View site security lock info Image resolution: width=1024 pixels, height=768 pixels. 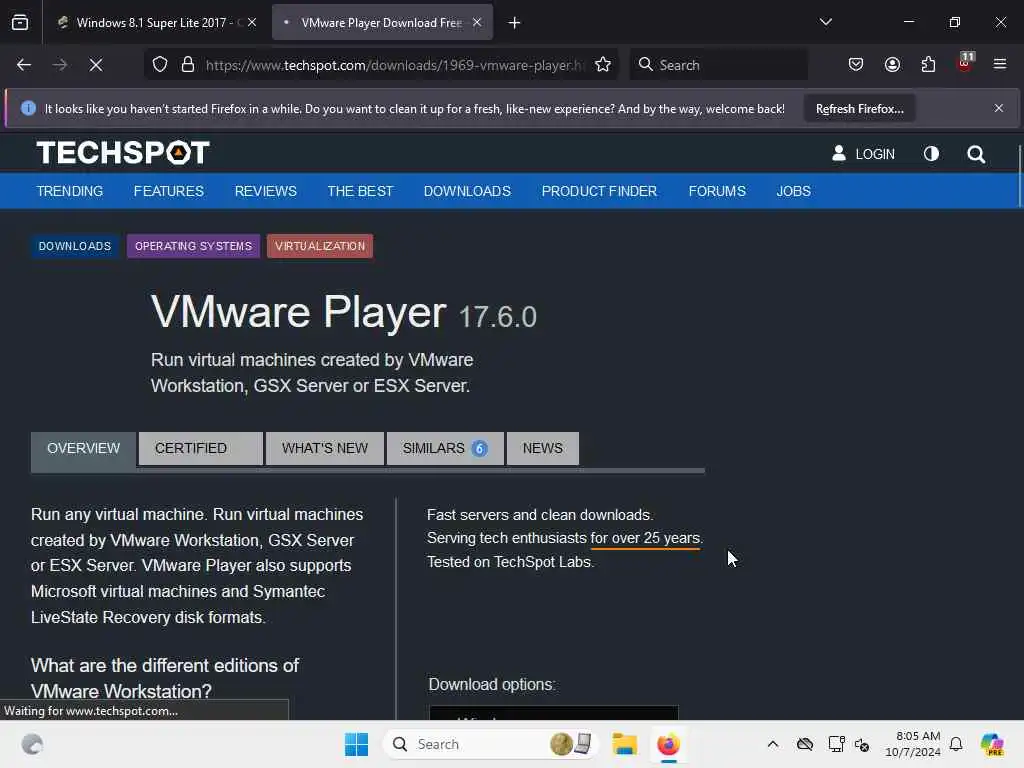pyautogui.click(x=188, y=65)
